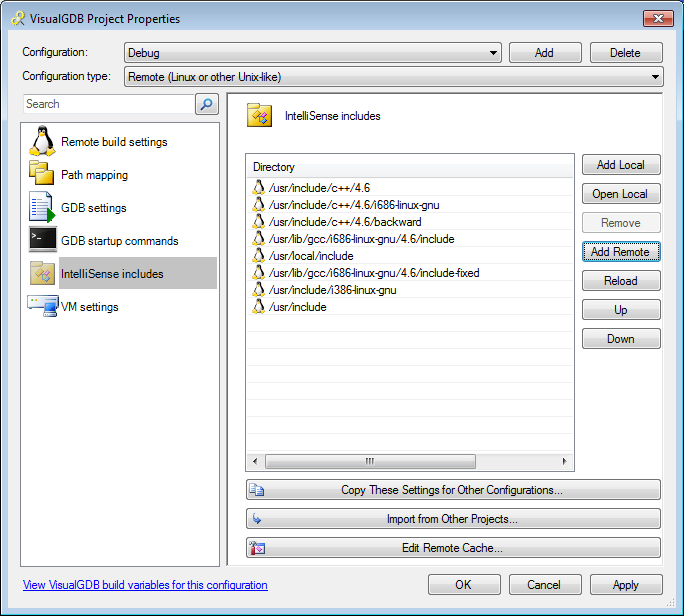Click the large IntelliSense includes header icon
684x616 pixels.
pos(259,115)
